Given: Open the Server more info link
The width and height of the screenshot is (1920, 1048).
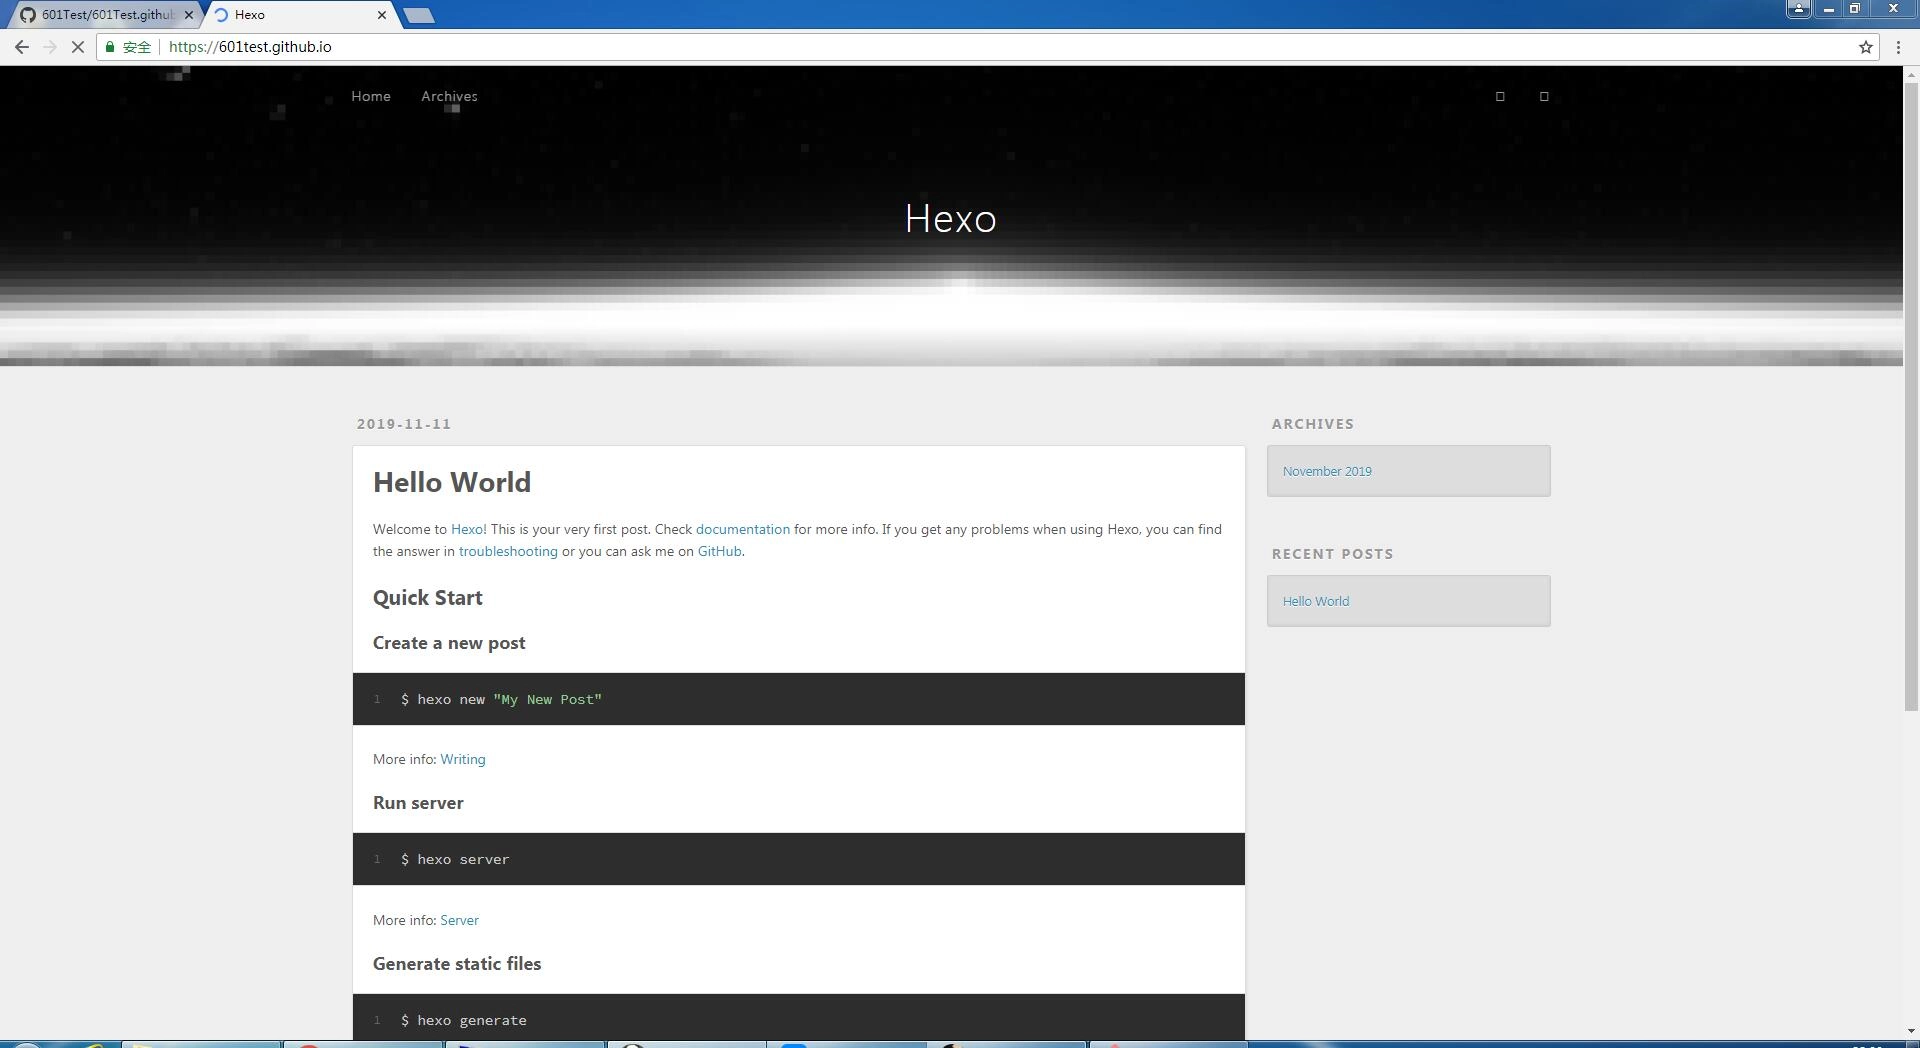Looking at the screenshot, I should tap(459, 920).
